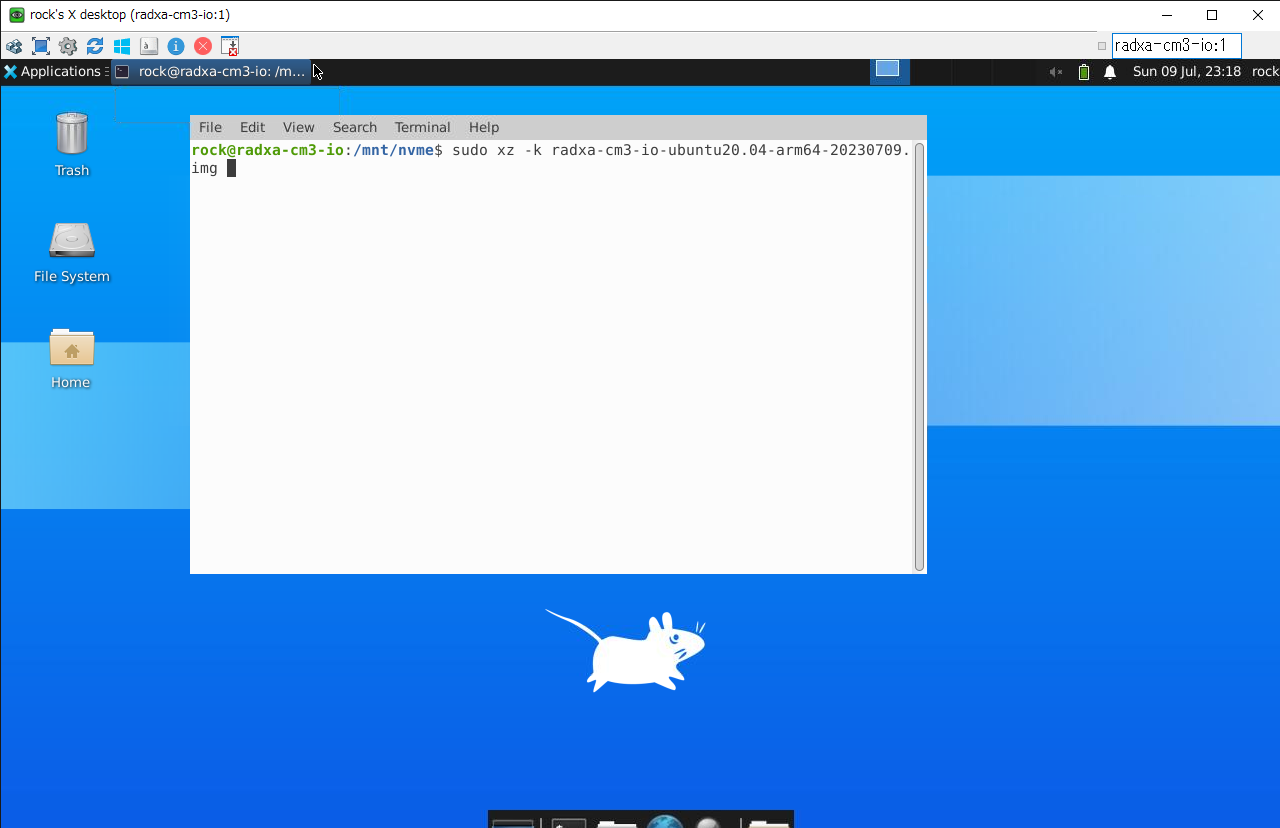
Task: Select the rock@radxa-cm3-io terminal taskbar button
Action: (211, 72)
